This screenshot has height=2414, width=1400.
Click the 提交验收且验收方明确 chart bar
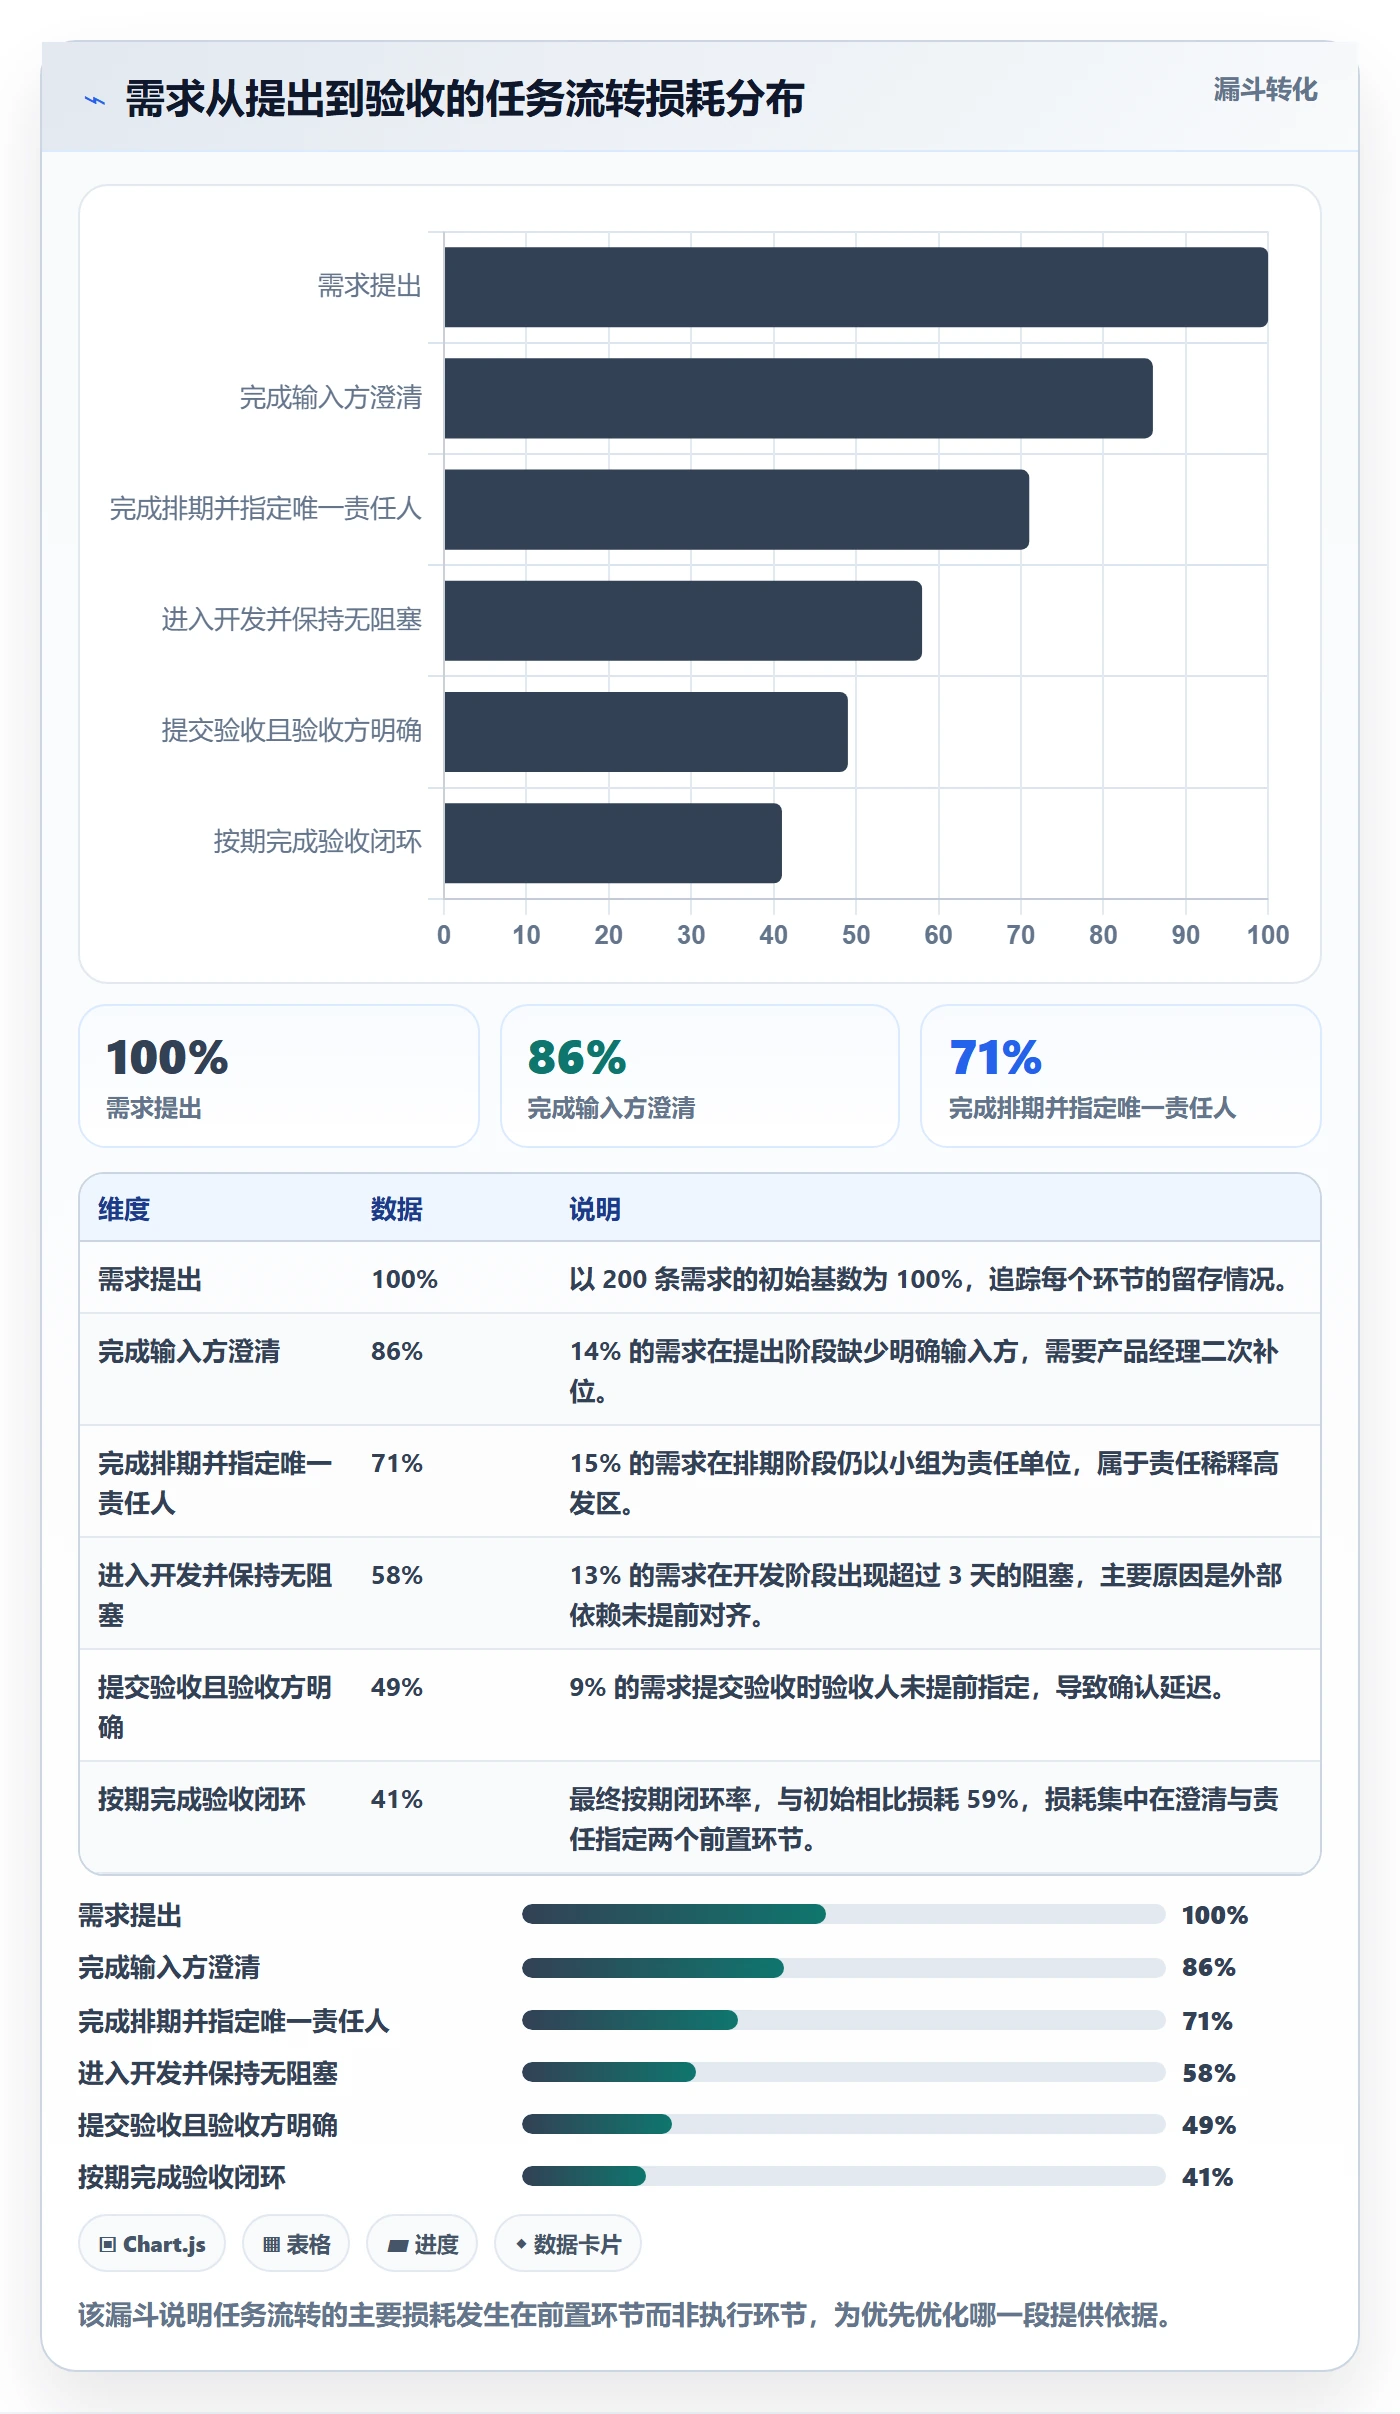(646, 731)
